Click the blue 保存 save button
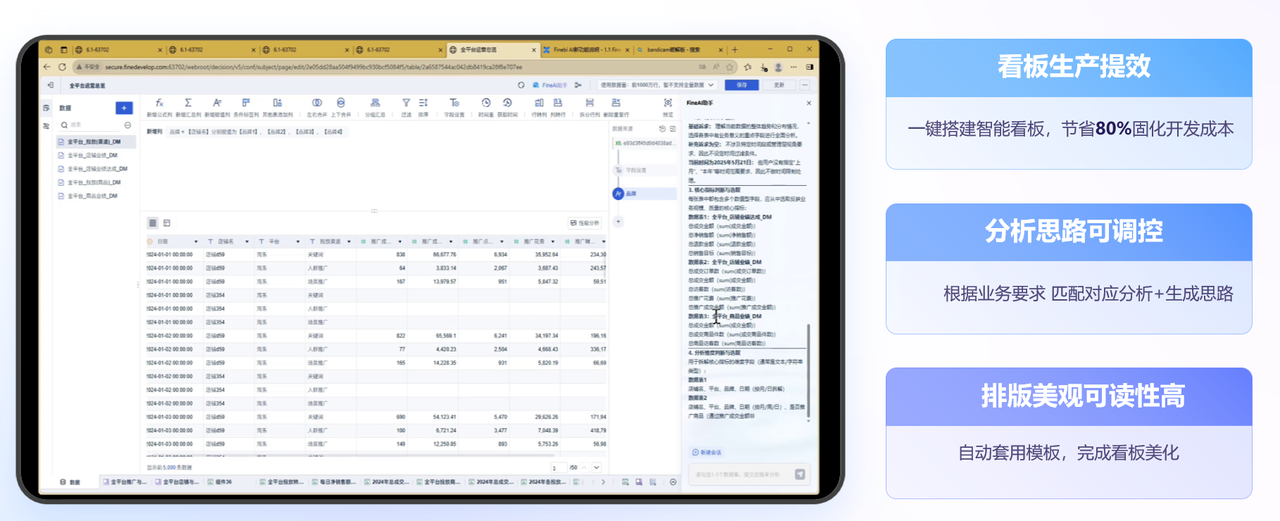The width and height of the screenshot is (1280, 521). (x=740, y=85)
